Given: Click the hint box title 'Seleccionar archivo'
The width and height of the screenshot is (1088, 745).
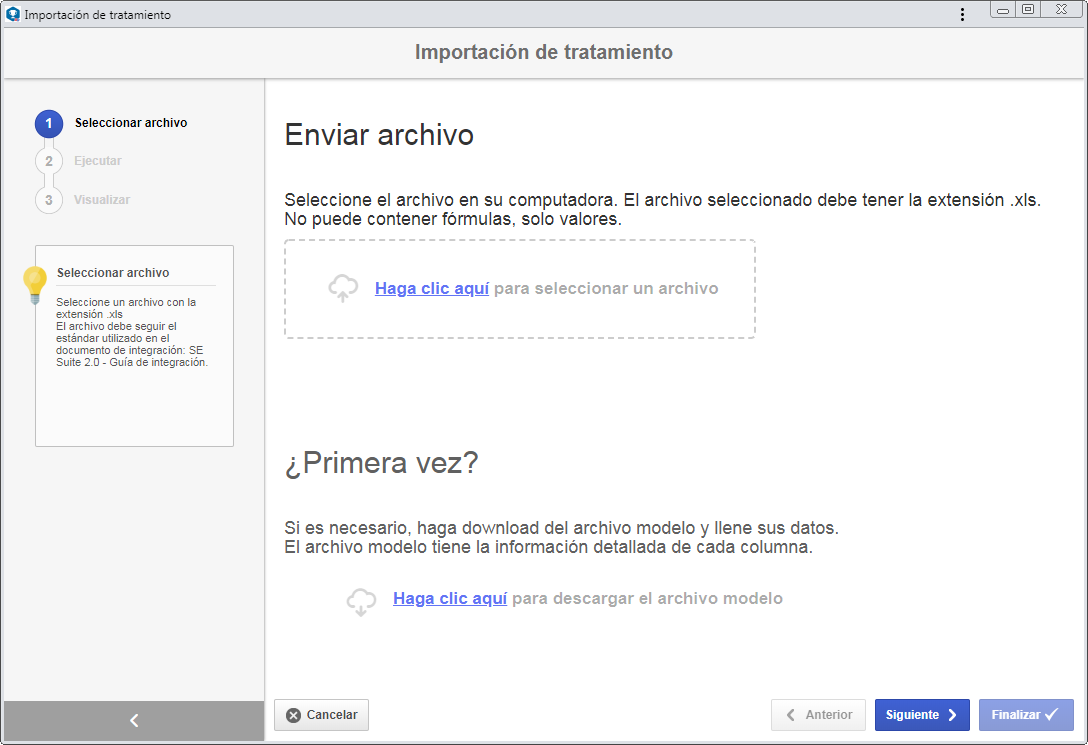Looking at the screenshot, I should (113, 273).
